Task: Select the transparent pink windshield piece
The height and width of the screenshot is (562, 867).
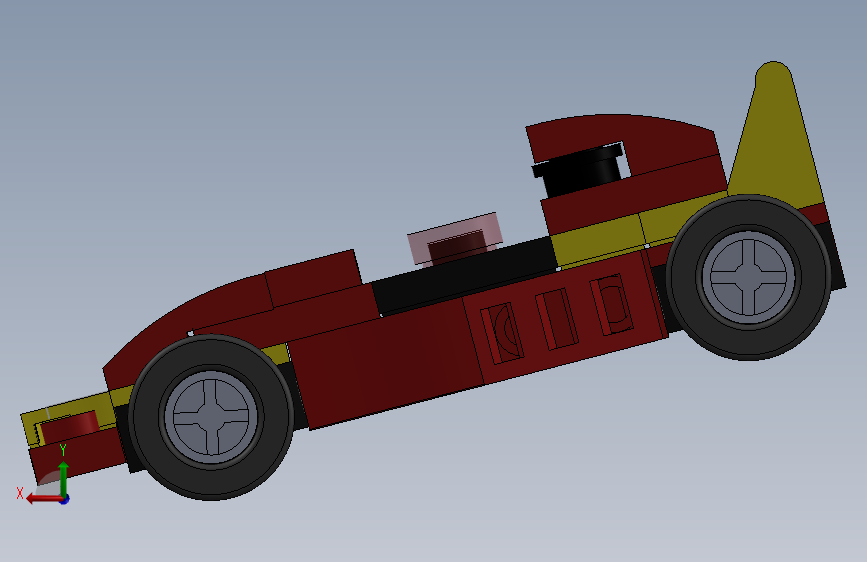Action: click(455, 238)
